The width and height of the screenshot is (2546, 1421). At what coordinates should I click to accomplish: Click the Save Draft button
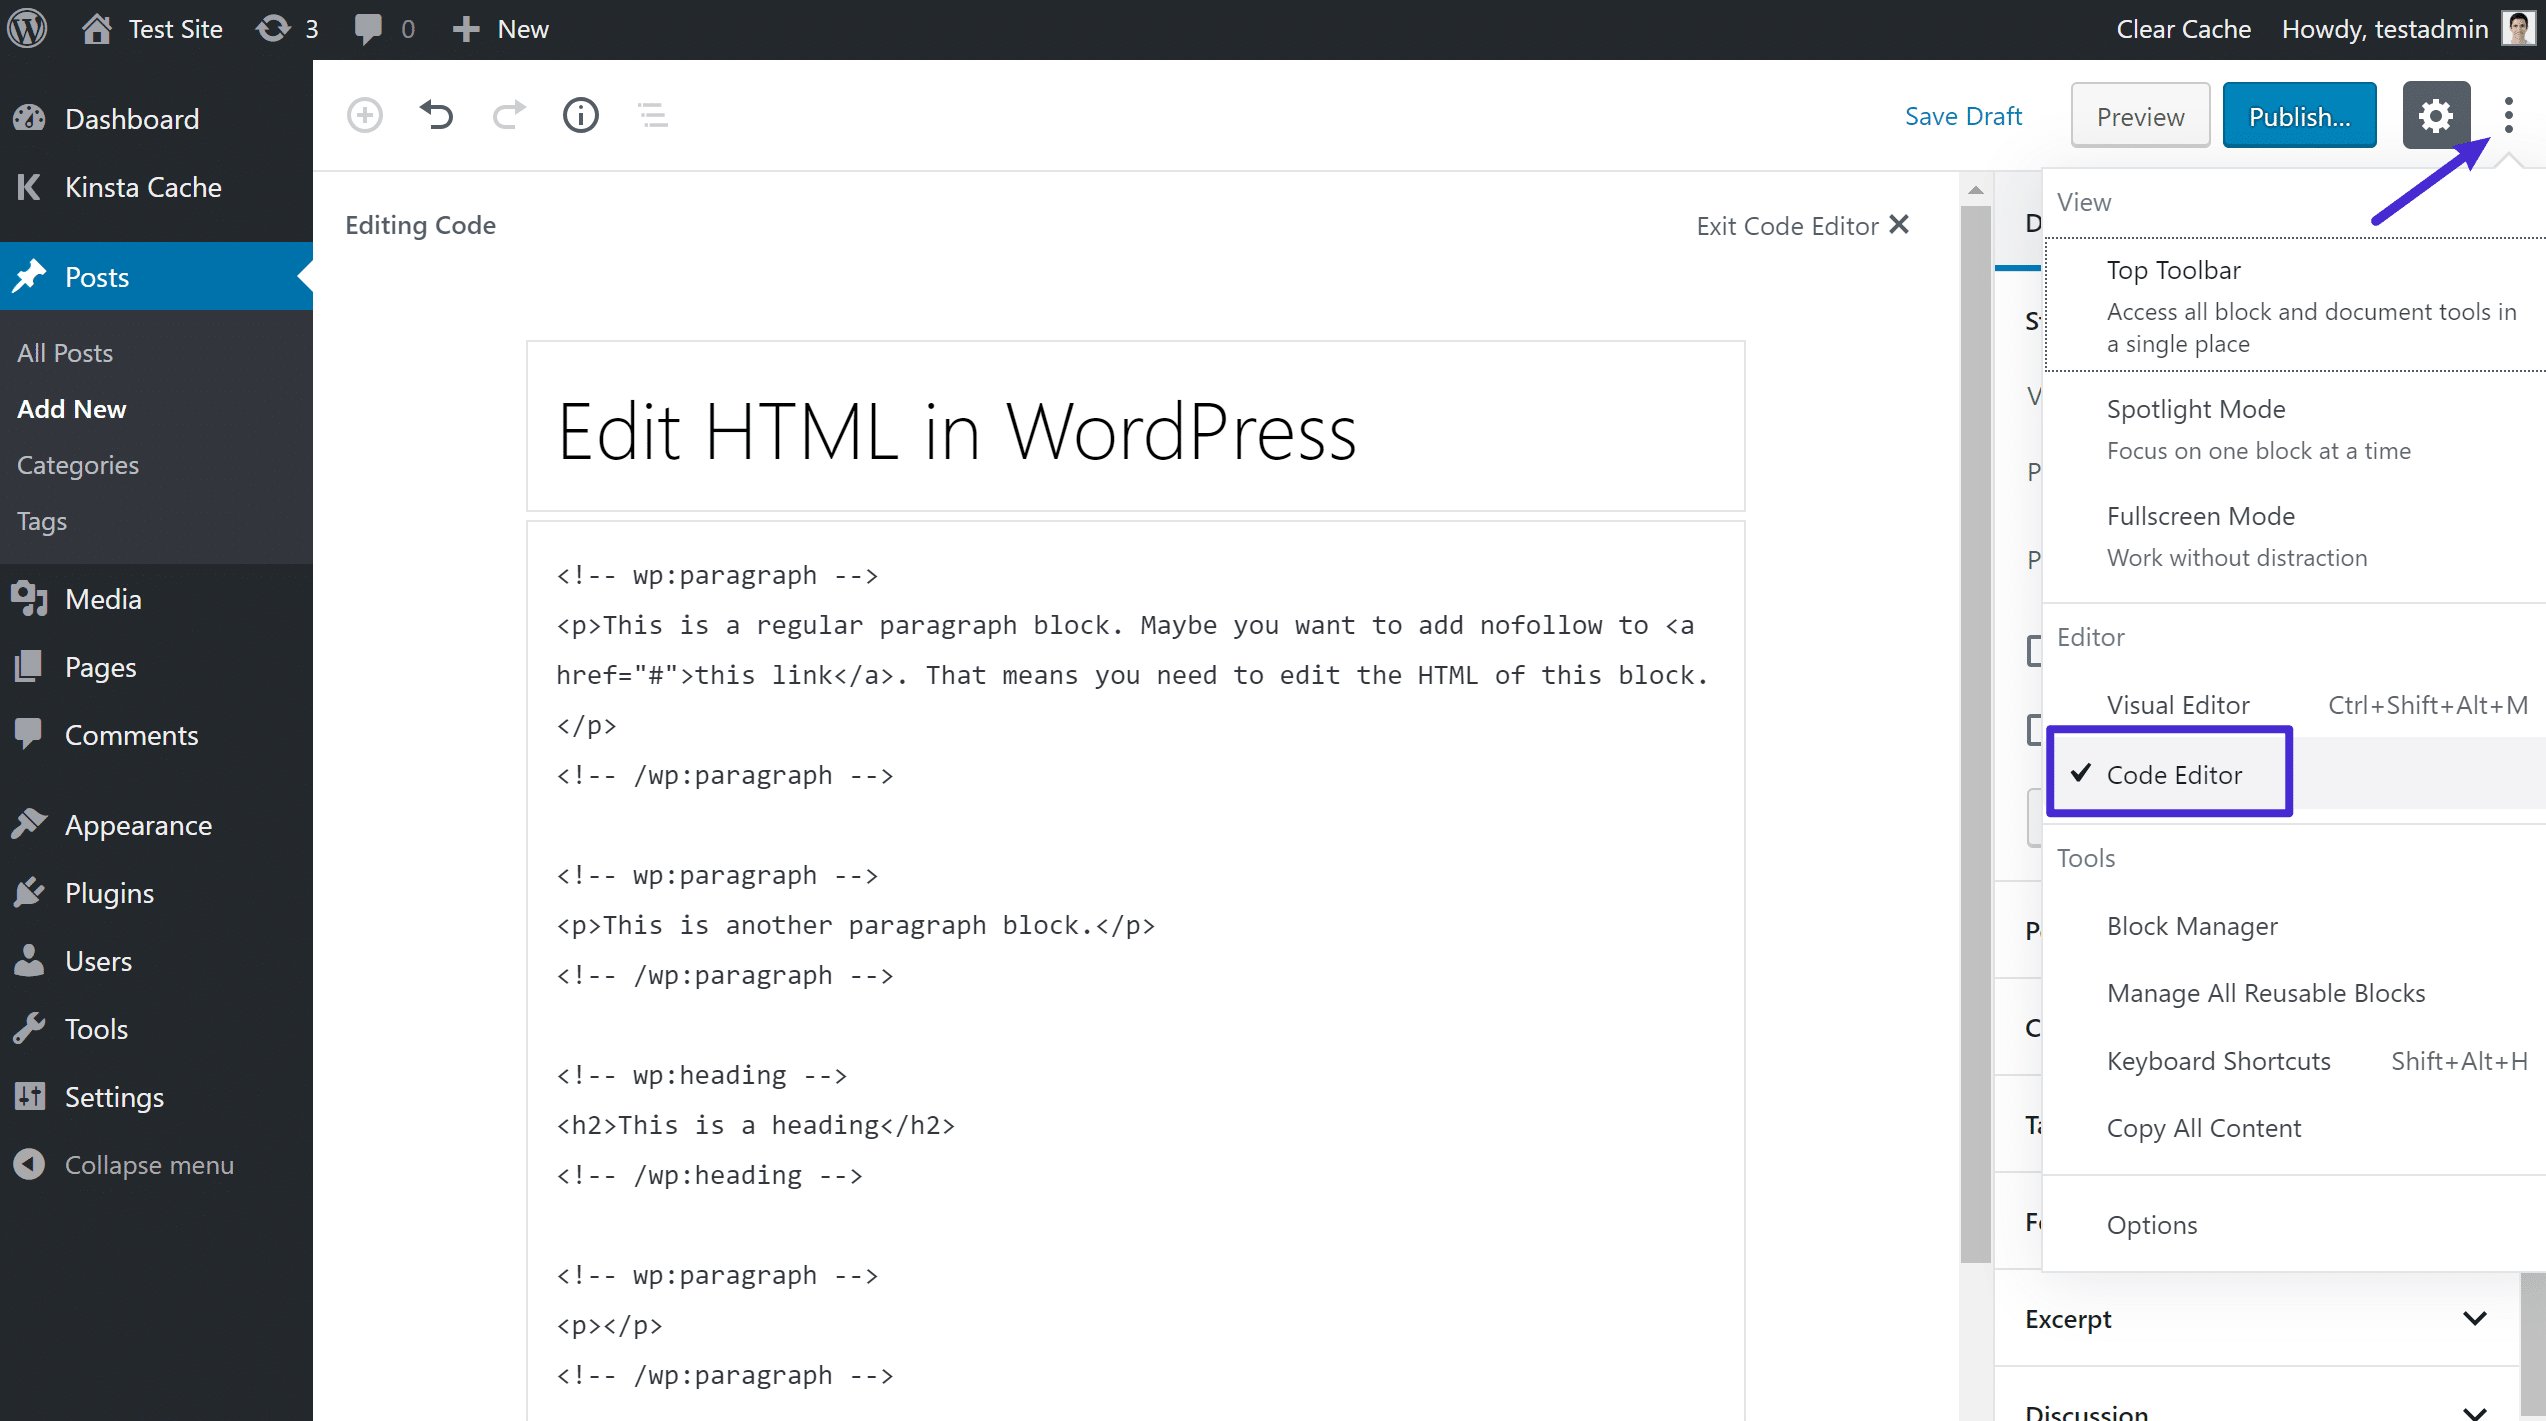[1960, 114]
